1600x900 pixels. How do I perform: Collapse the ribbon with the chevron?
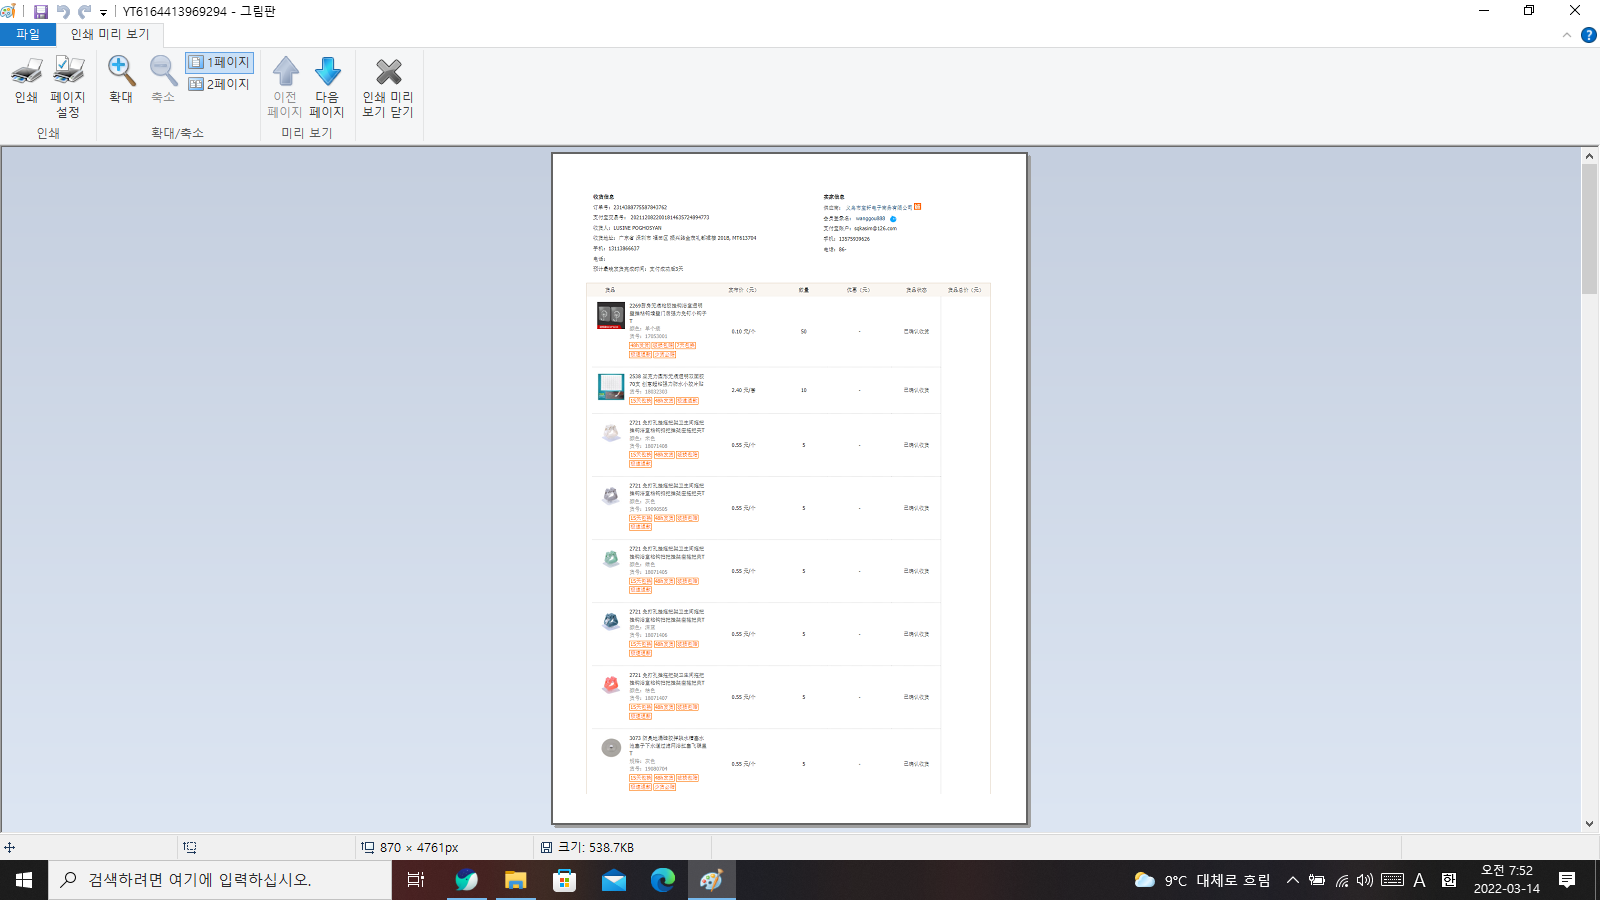(x=1567, y=35)
